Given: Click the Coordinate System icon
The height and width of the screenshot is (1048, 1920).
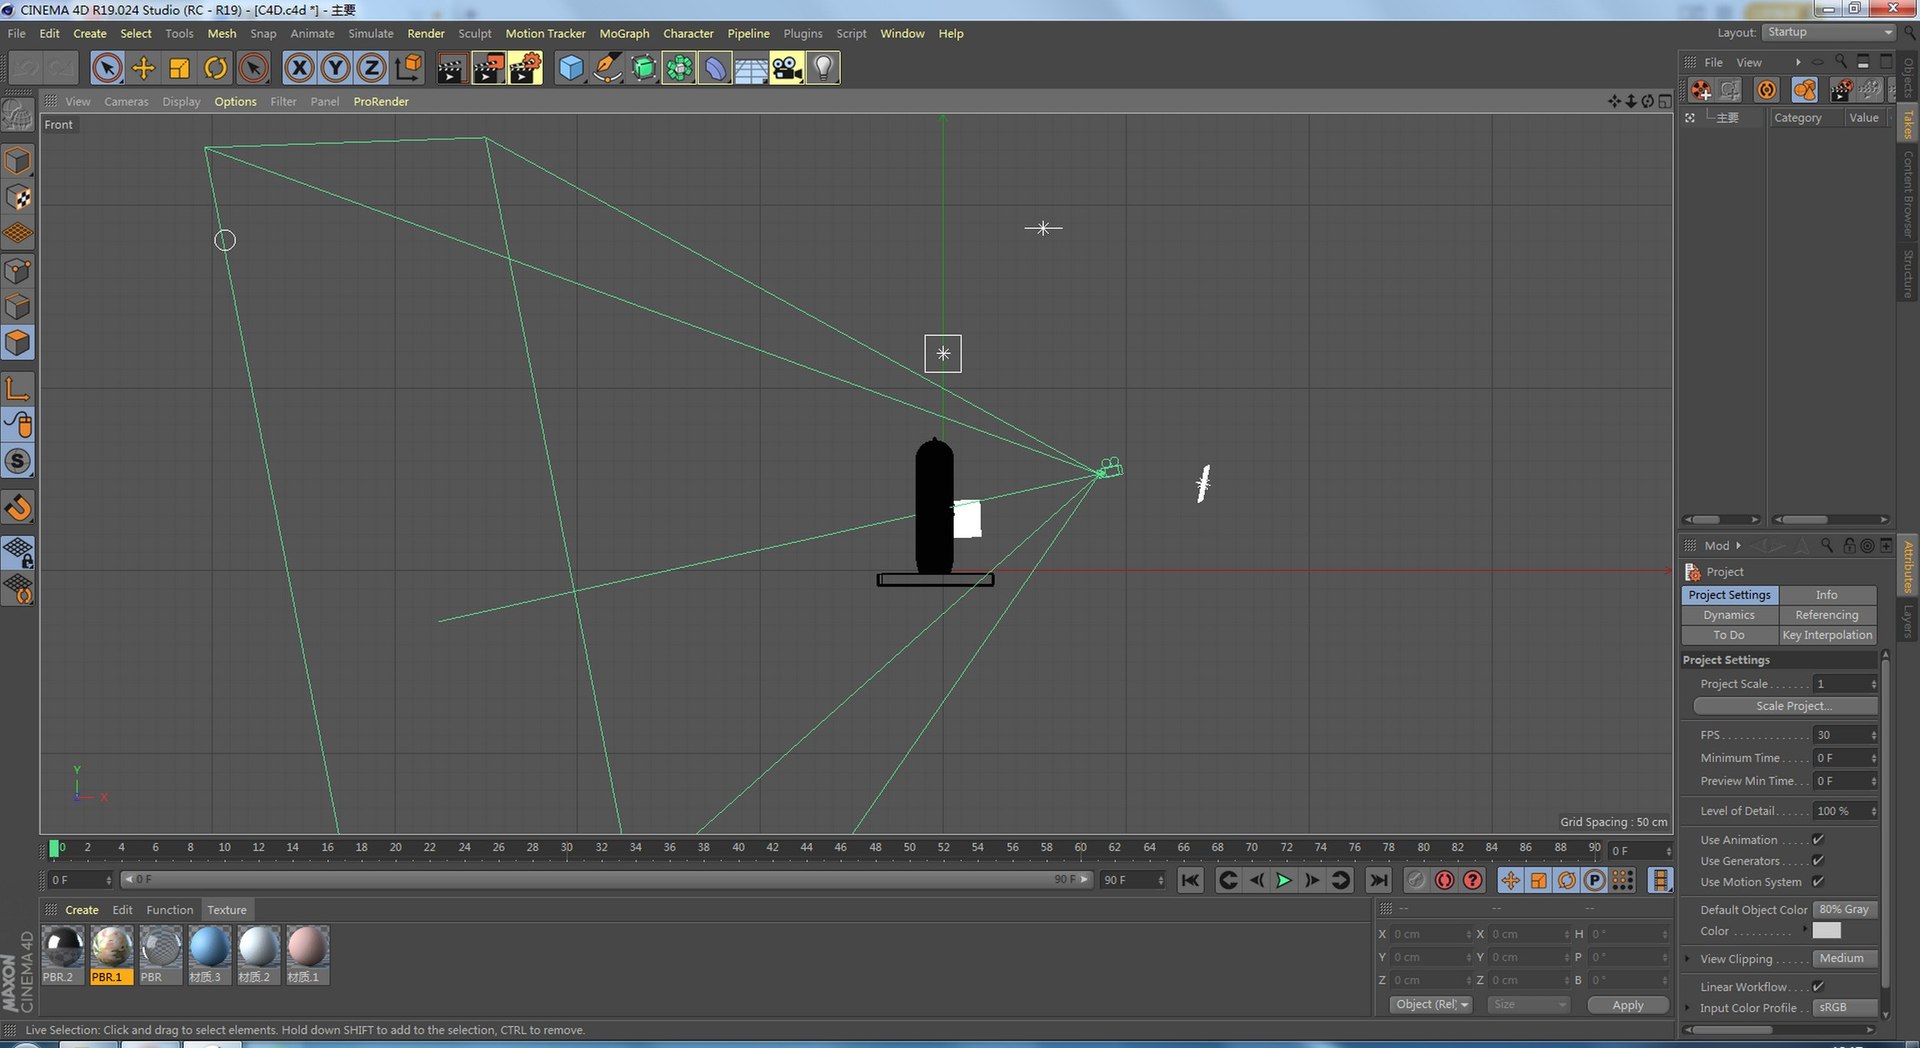Looking at the screenshot, I should tap(407, 68).
